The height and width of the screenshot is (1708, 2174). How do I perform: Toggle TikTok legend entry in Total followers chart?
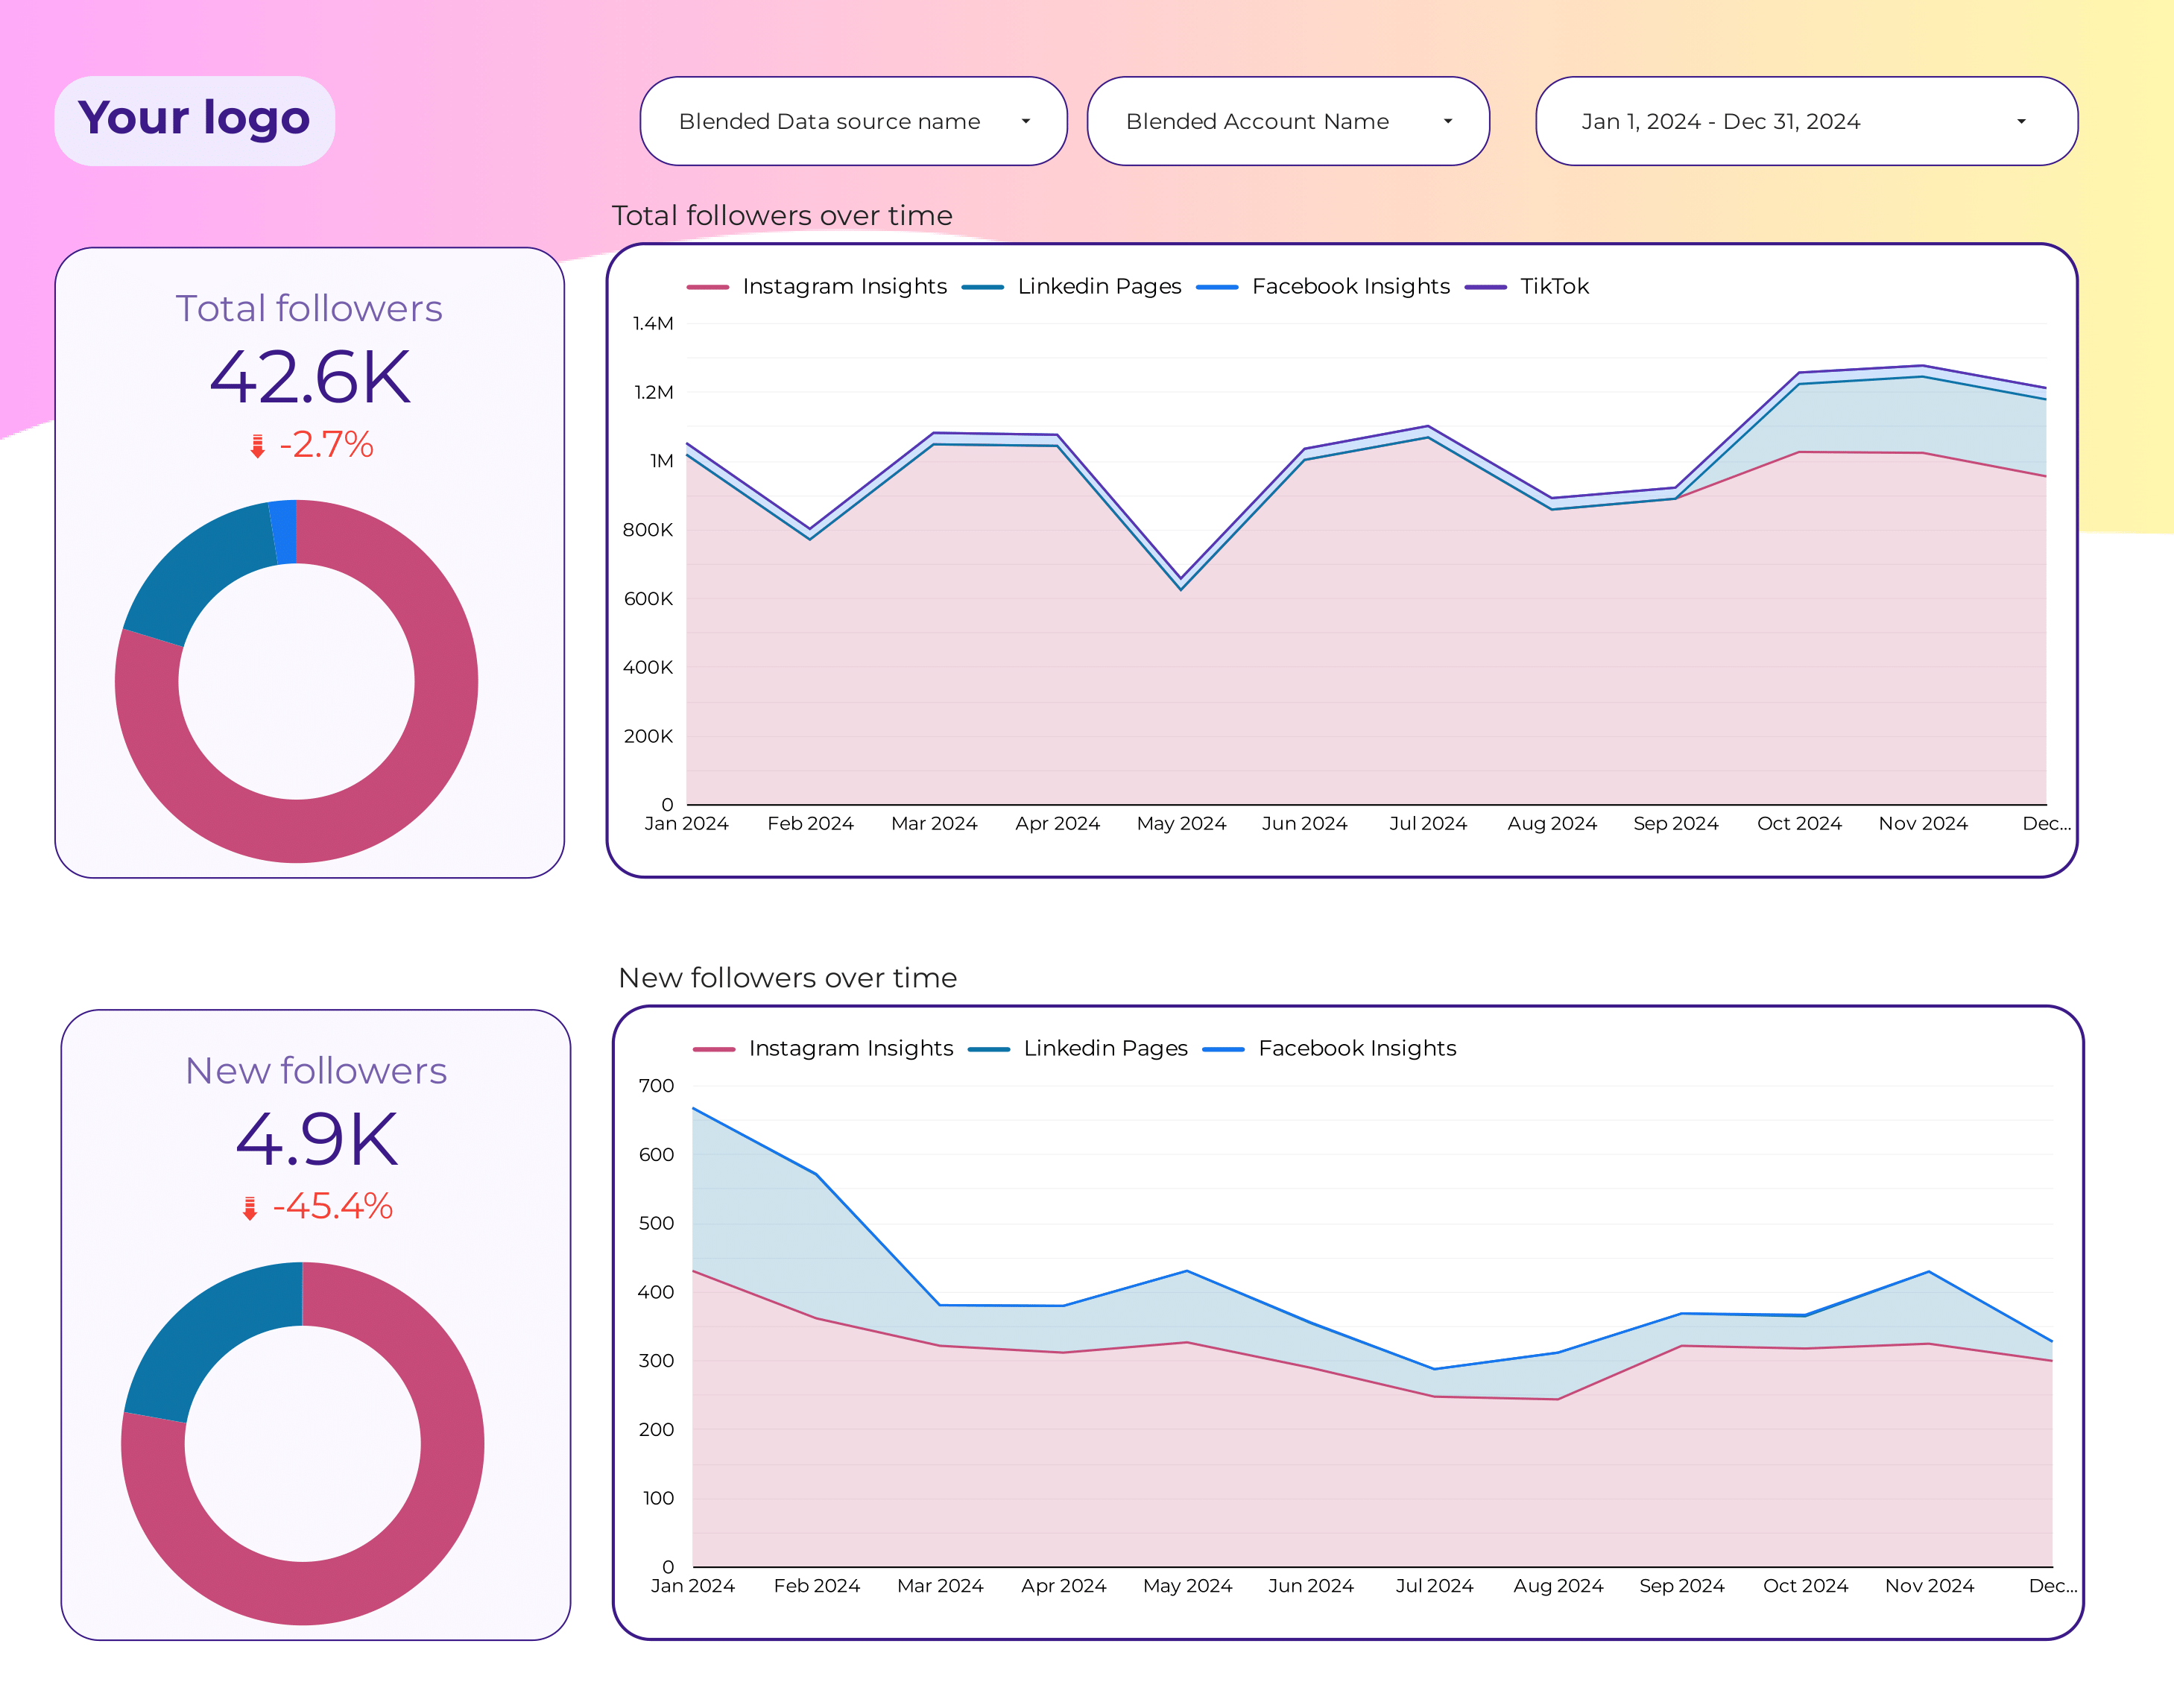(1527, 286)
